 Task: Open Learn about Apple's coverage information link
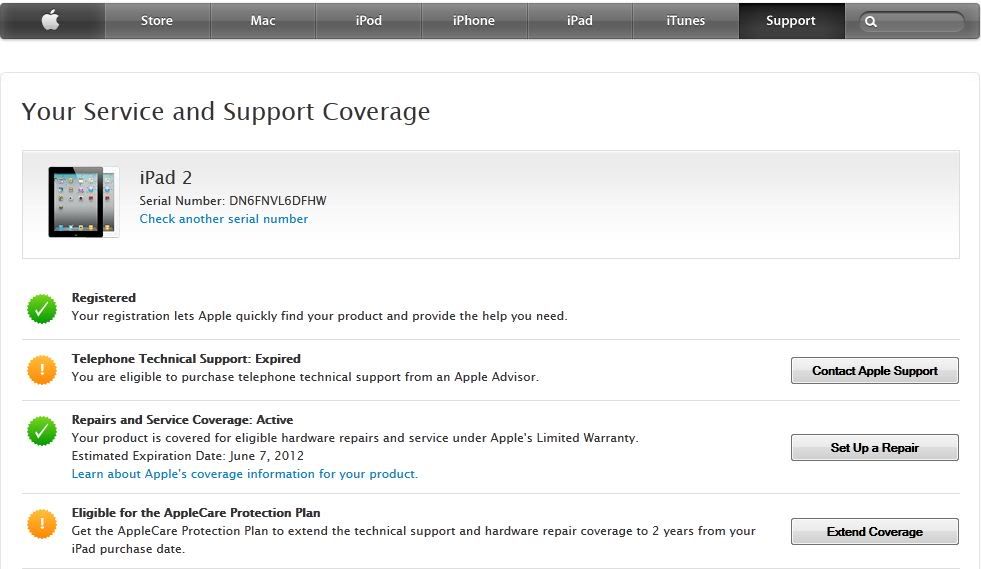[245, 474]
